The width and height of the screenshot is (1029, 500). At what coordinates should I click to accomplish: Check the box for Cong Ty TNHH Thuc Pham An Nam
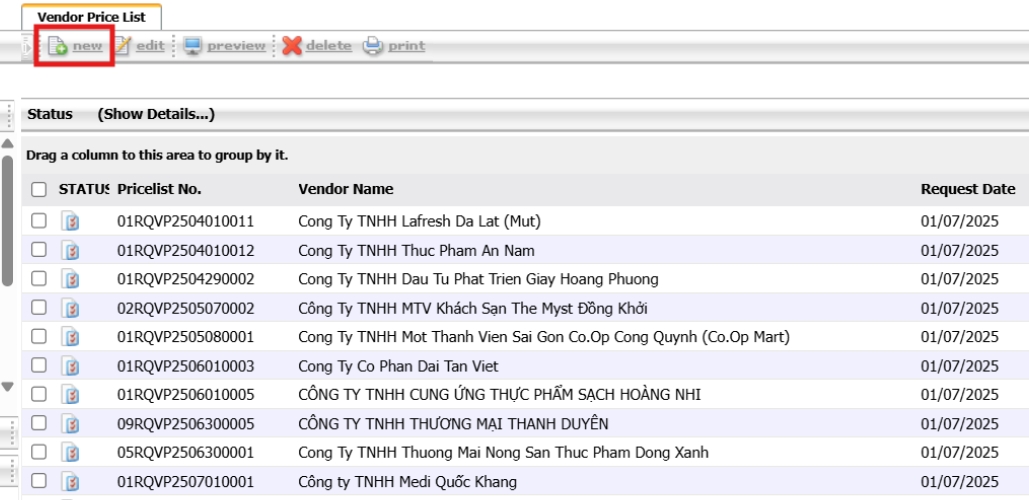click(x=39, y=250)
